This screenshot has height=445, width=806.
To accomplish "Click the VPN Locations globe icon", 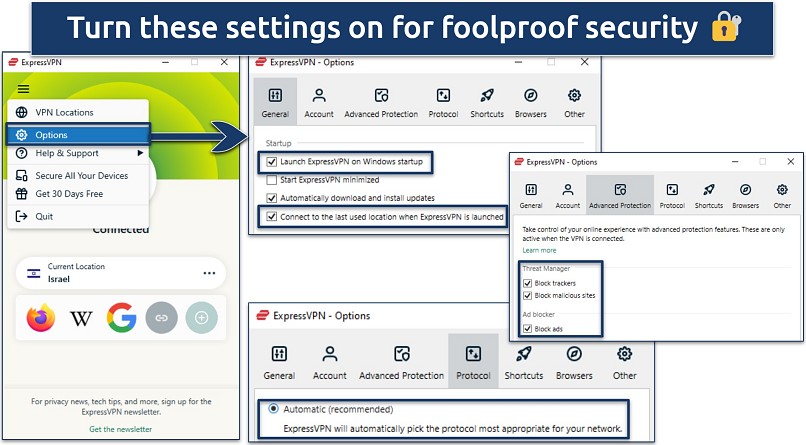I will (x=22, y=112).
